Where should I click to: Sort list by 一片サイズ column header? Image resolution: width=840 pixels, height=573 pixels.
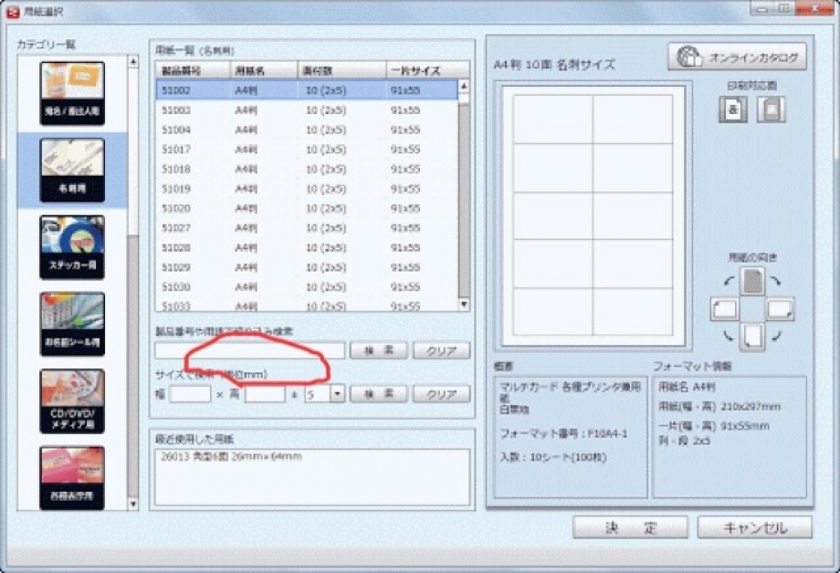pos(426,70)
